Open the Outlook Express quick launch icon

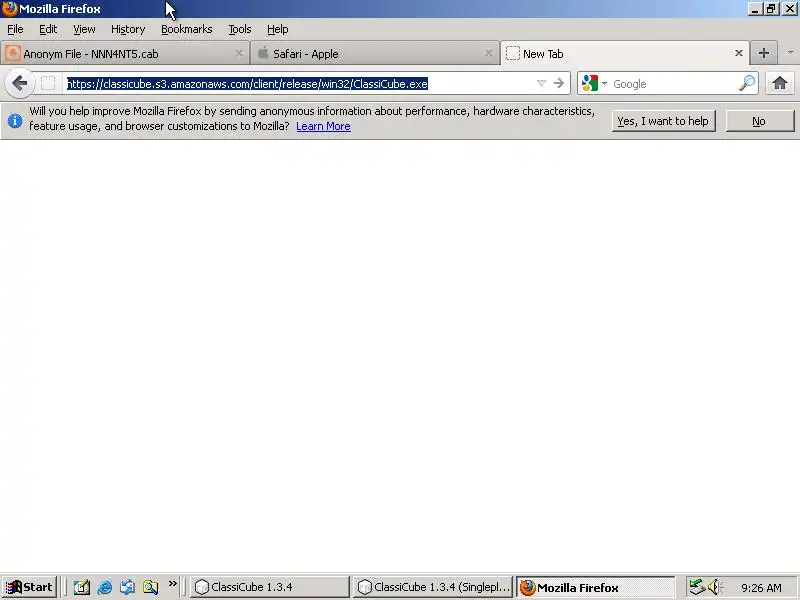click(x=127, y=587)
